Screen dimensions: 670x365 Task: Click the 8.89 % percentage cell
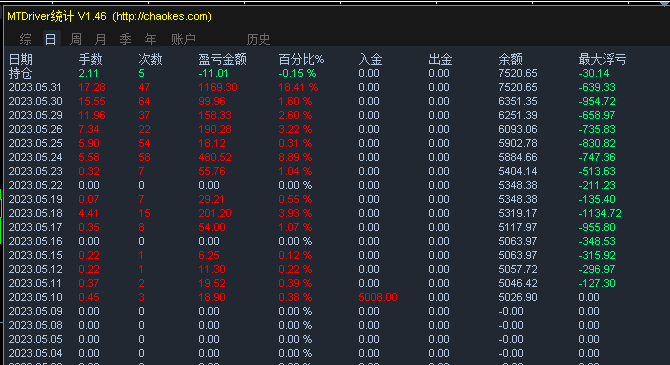point(295,157)
